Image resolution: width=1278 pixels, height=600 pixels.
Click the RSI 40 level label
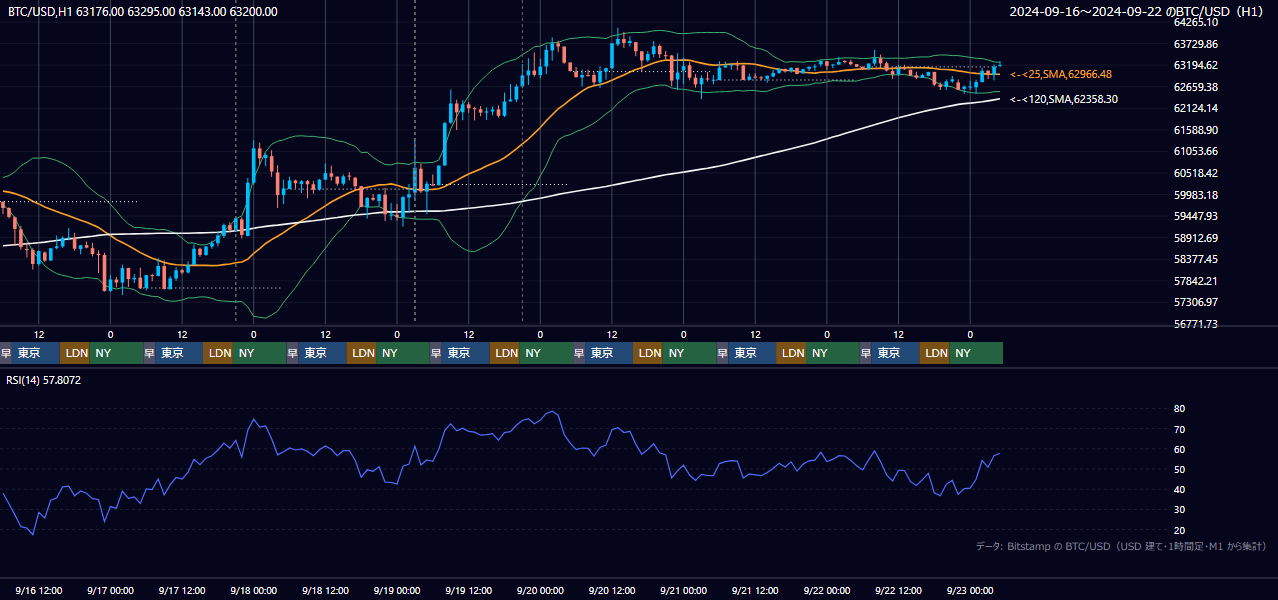1179,489
